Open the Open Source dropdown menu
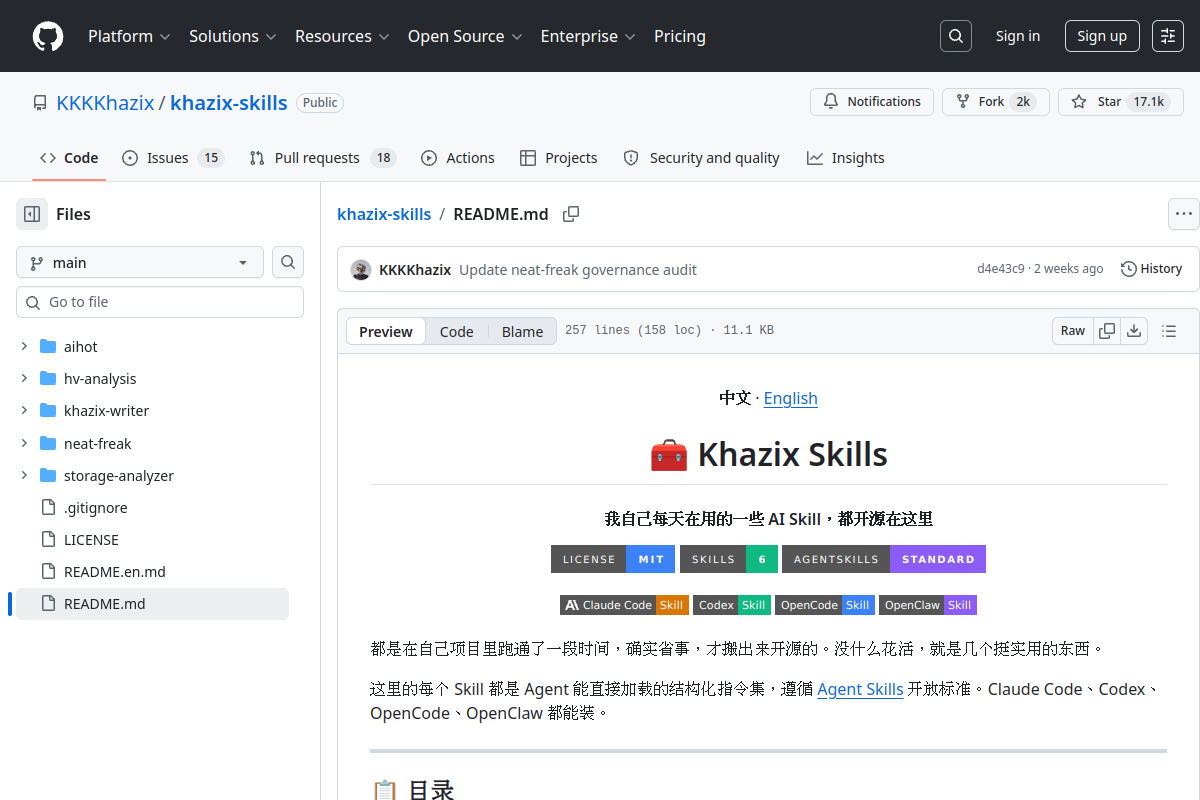This screenshot has width=1200, height=800. pyautogui.click(x=465, y=36)
